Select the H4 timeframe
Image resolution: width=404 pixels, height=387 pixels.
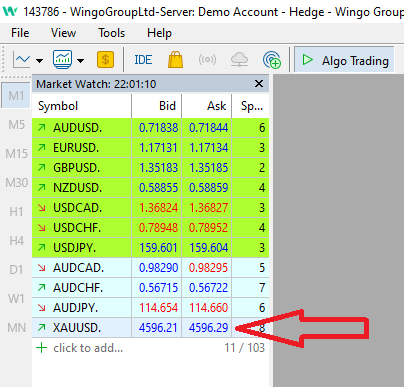[16, 241]
